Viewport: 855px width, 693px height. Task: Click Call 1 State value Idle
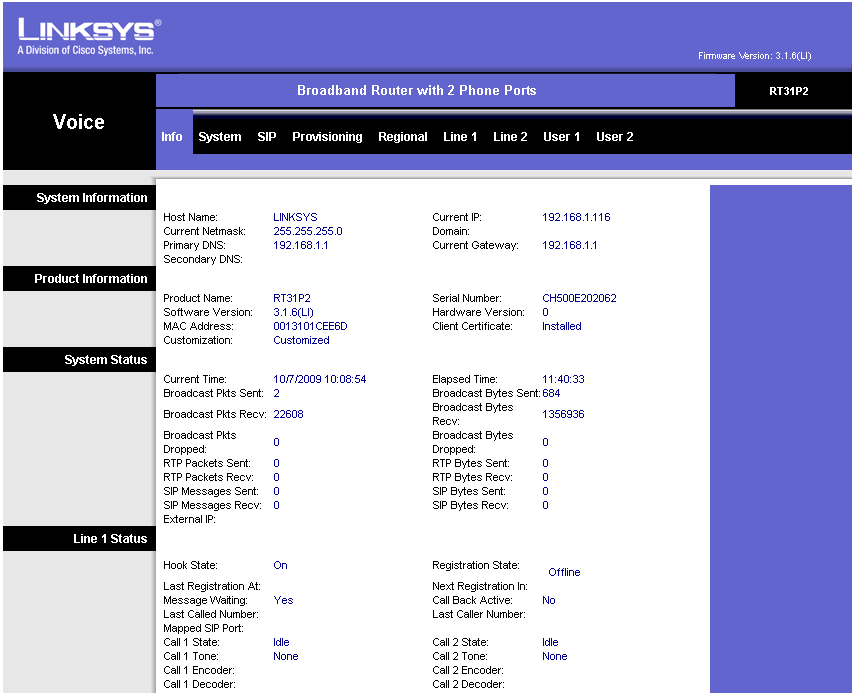pyautogui.click(x=281, y=642)
